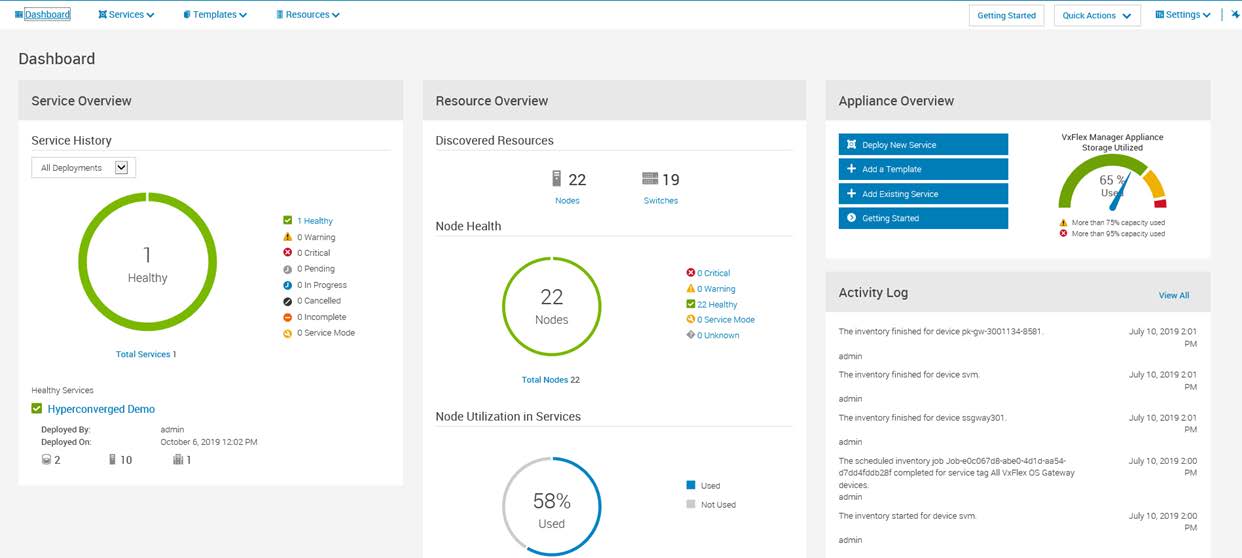This screenshot has width=1242, height=558.
Task: Click the pin icon at top right
Action: [x=1235, y=15]
